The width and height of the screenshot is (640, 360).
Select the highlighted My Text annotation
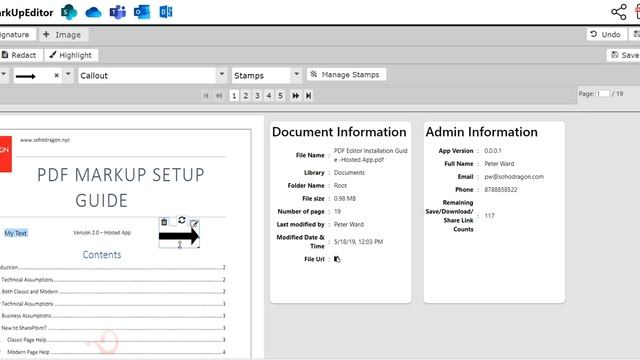tap(16, 233)
